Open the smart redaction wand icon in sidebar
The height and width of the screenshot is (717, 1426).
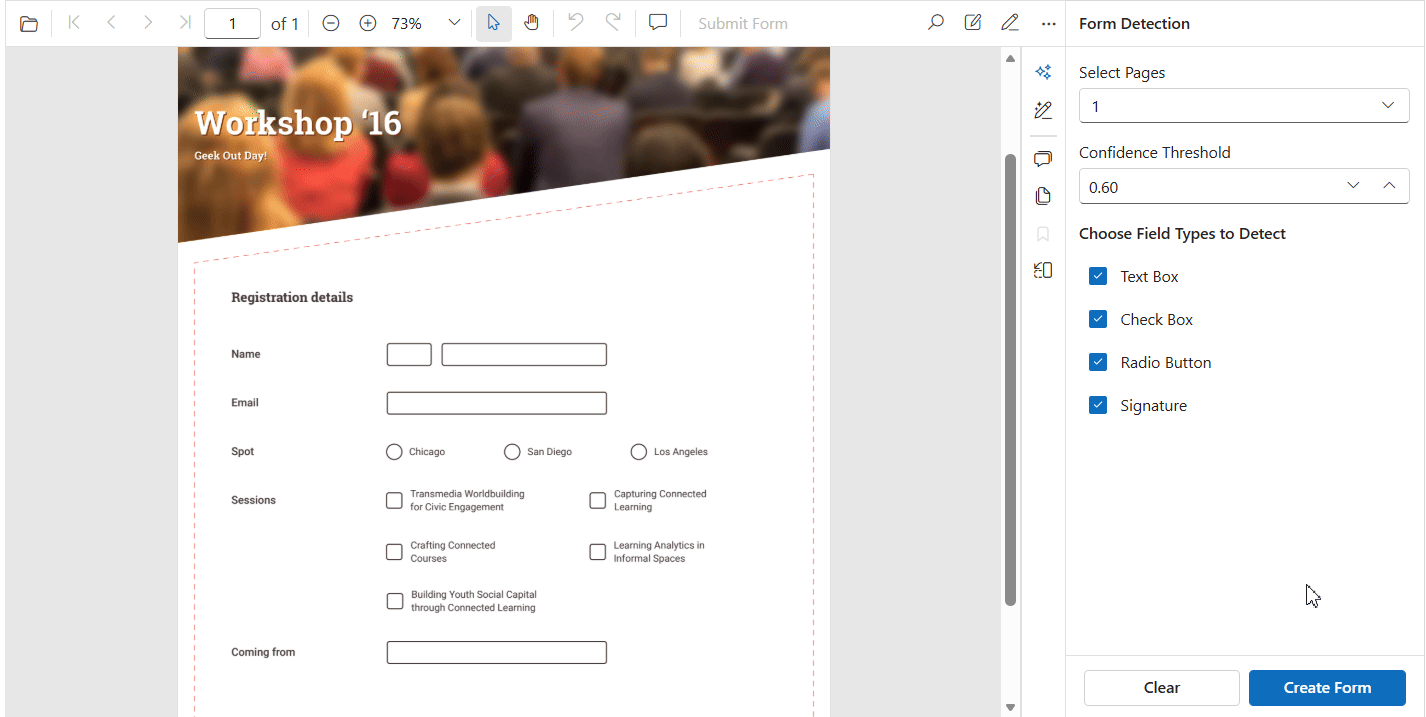pos(1043,110)
